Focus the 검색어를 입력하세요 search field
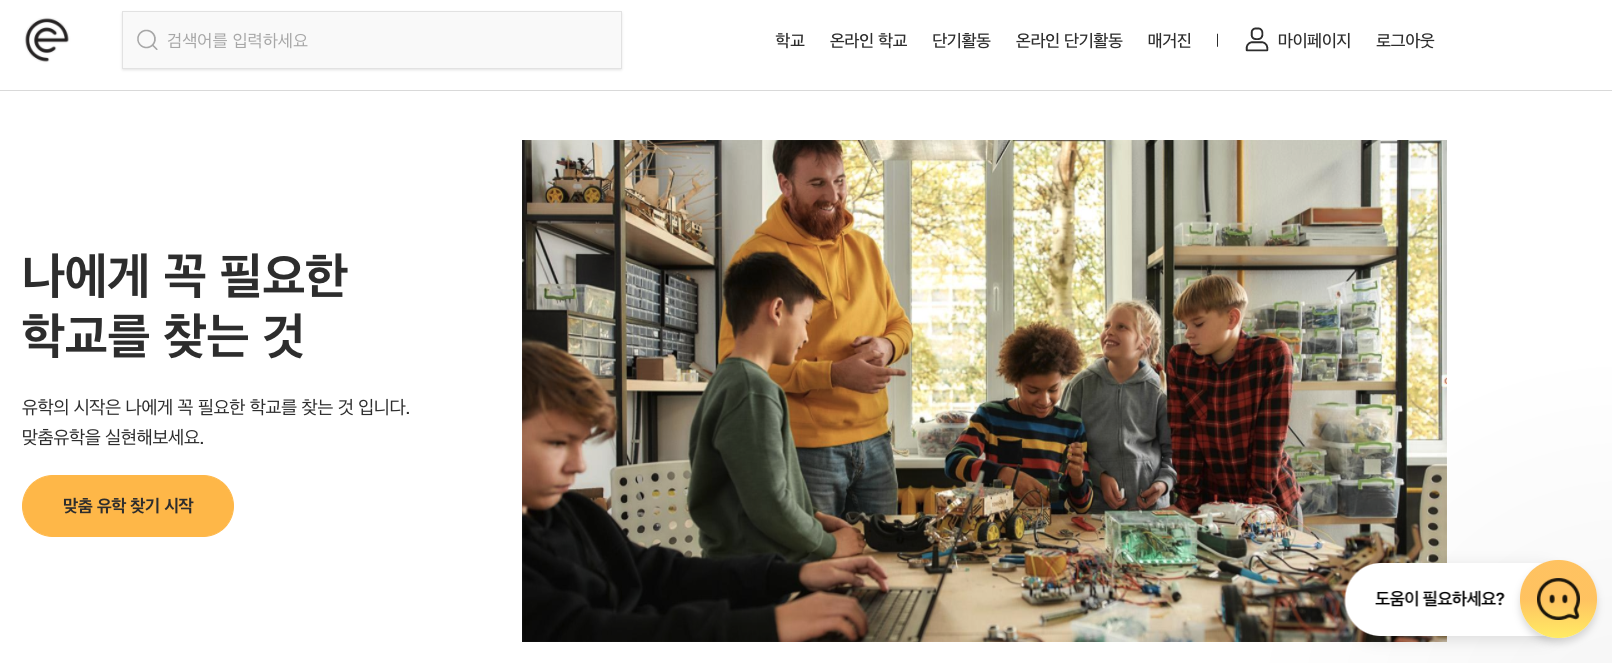Screen dimensions: 1612x663 click(372, 40)
